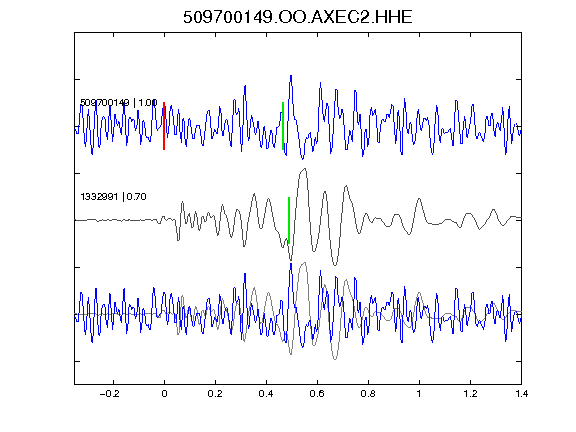
Task: Click the green pick marker on top trace
Action: pyautogui.click(x=283, y=126)
